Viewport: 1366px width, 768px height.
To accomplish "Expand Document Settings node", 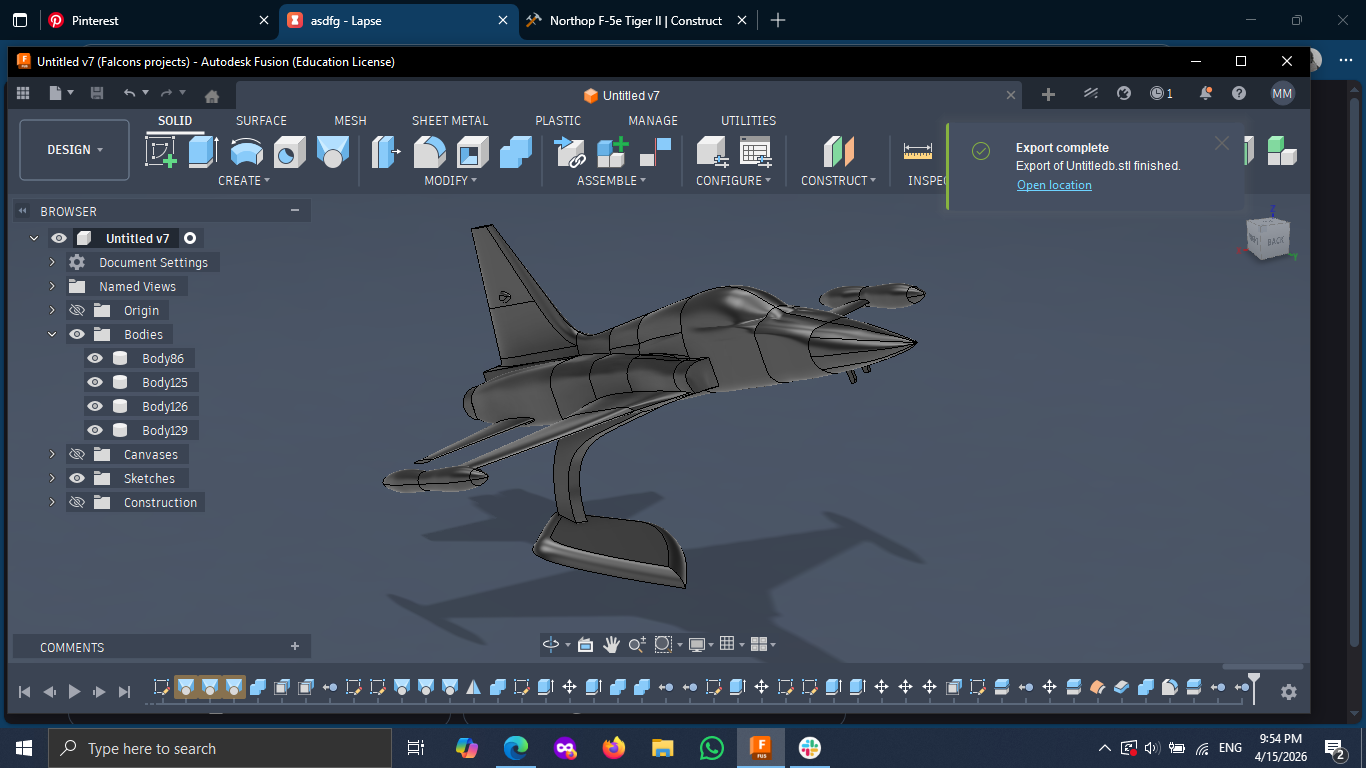I will click(x=52, y=262).
